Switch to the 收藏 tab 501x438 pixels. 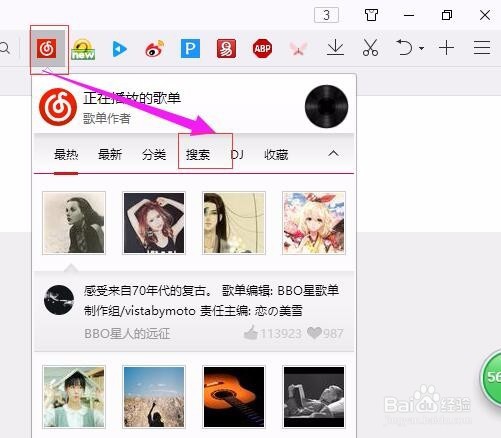(276, 155)
